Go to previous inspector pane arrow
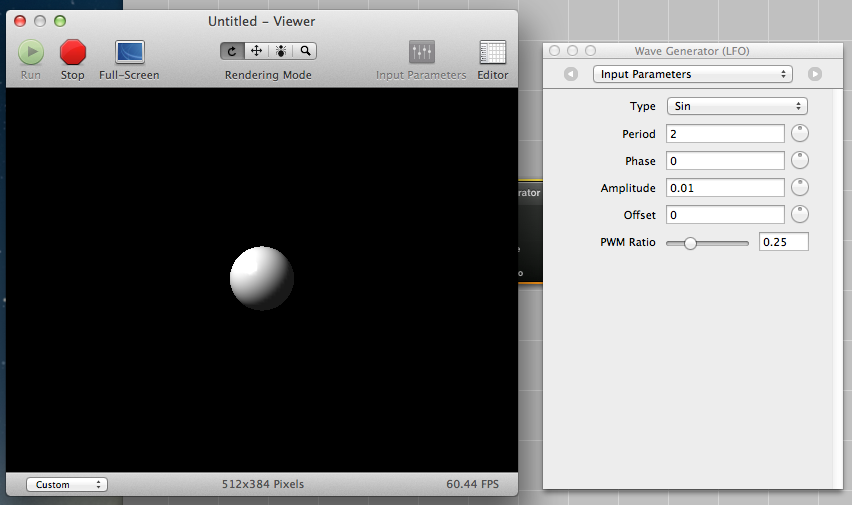The image size is (852, 505). [x=570, y=74]
